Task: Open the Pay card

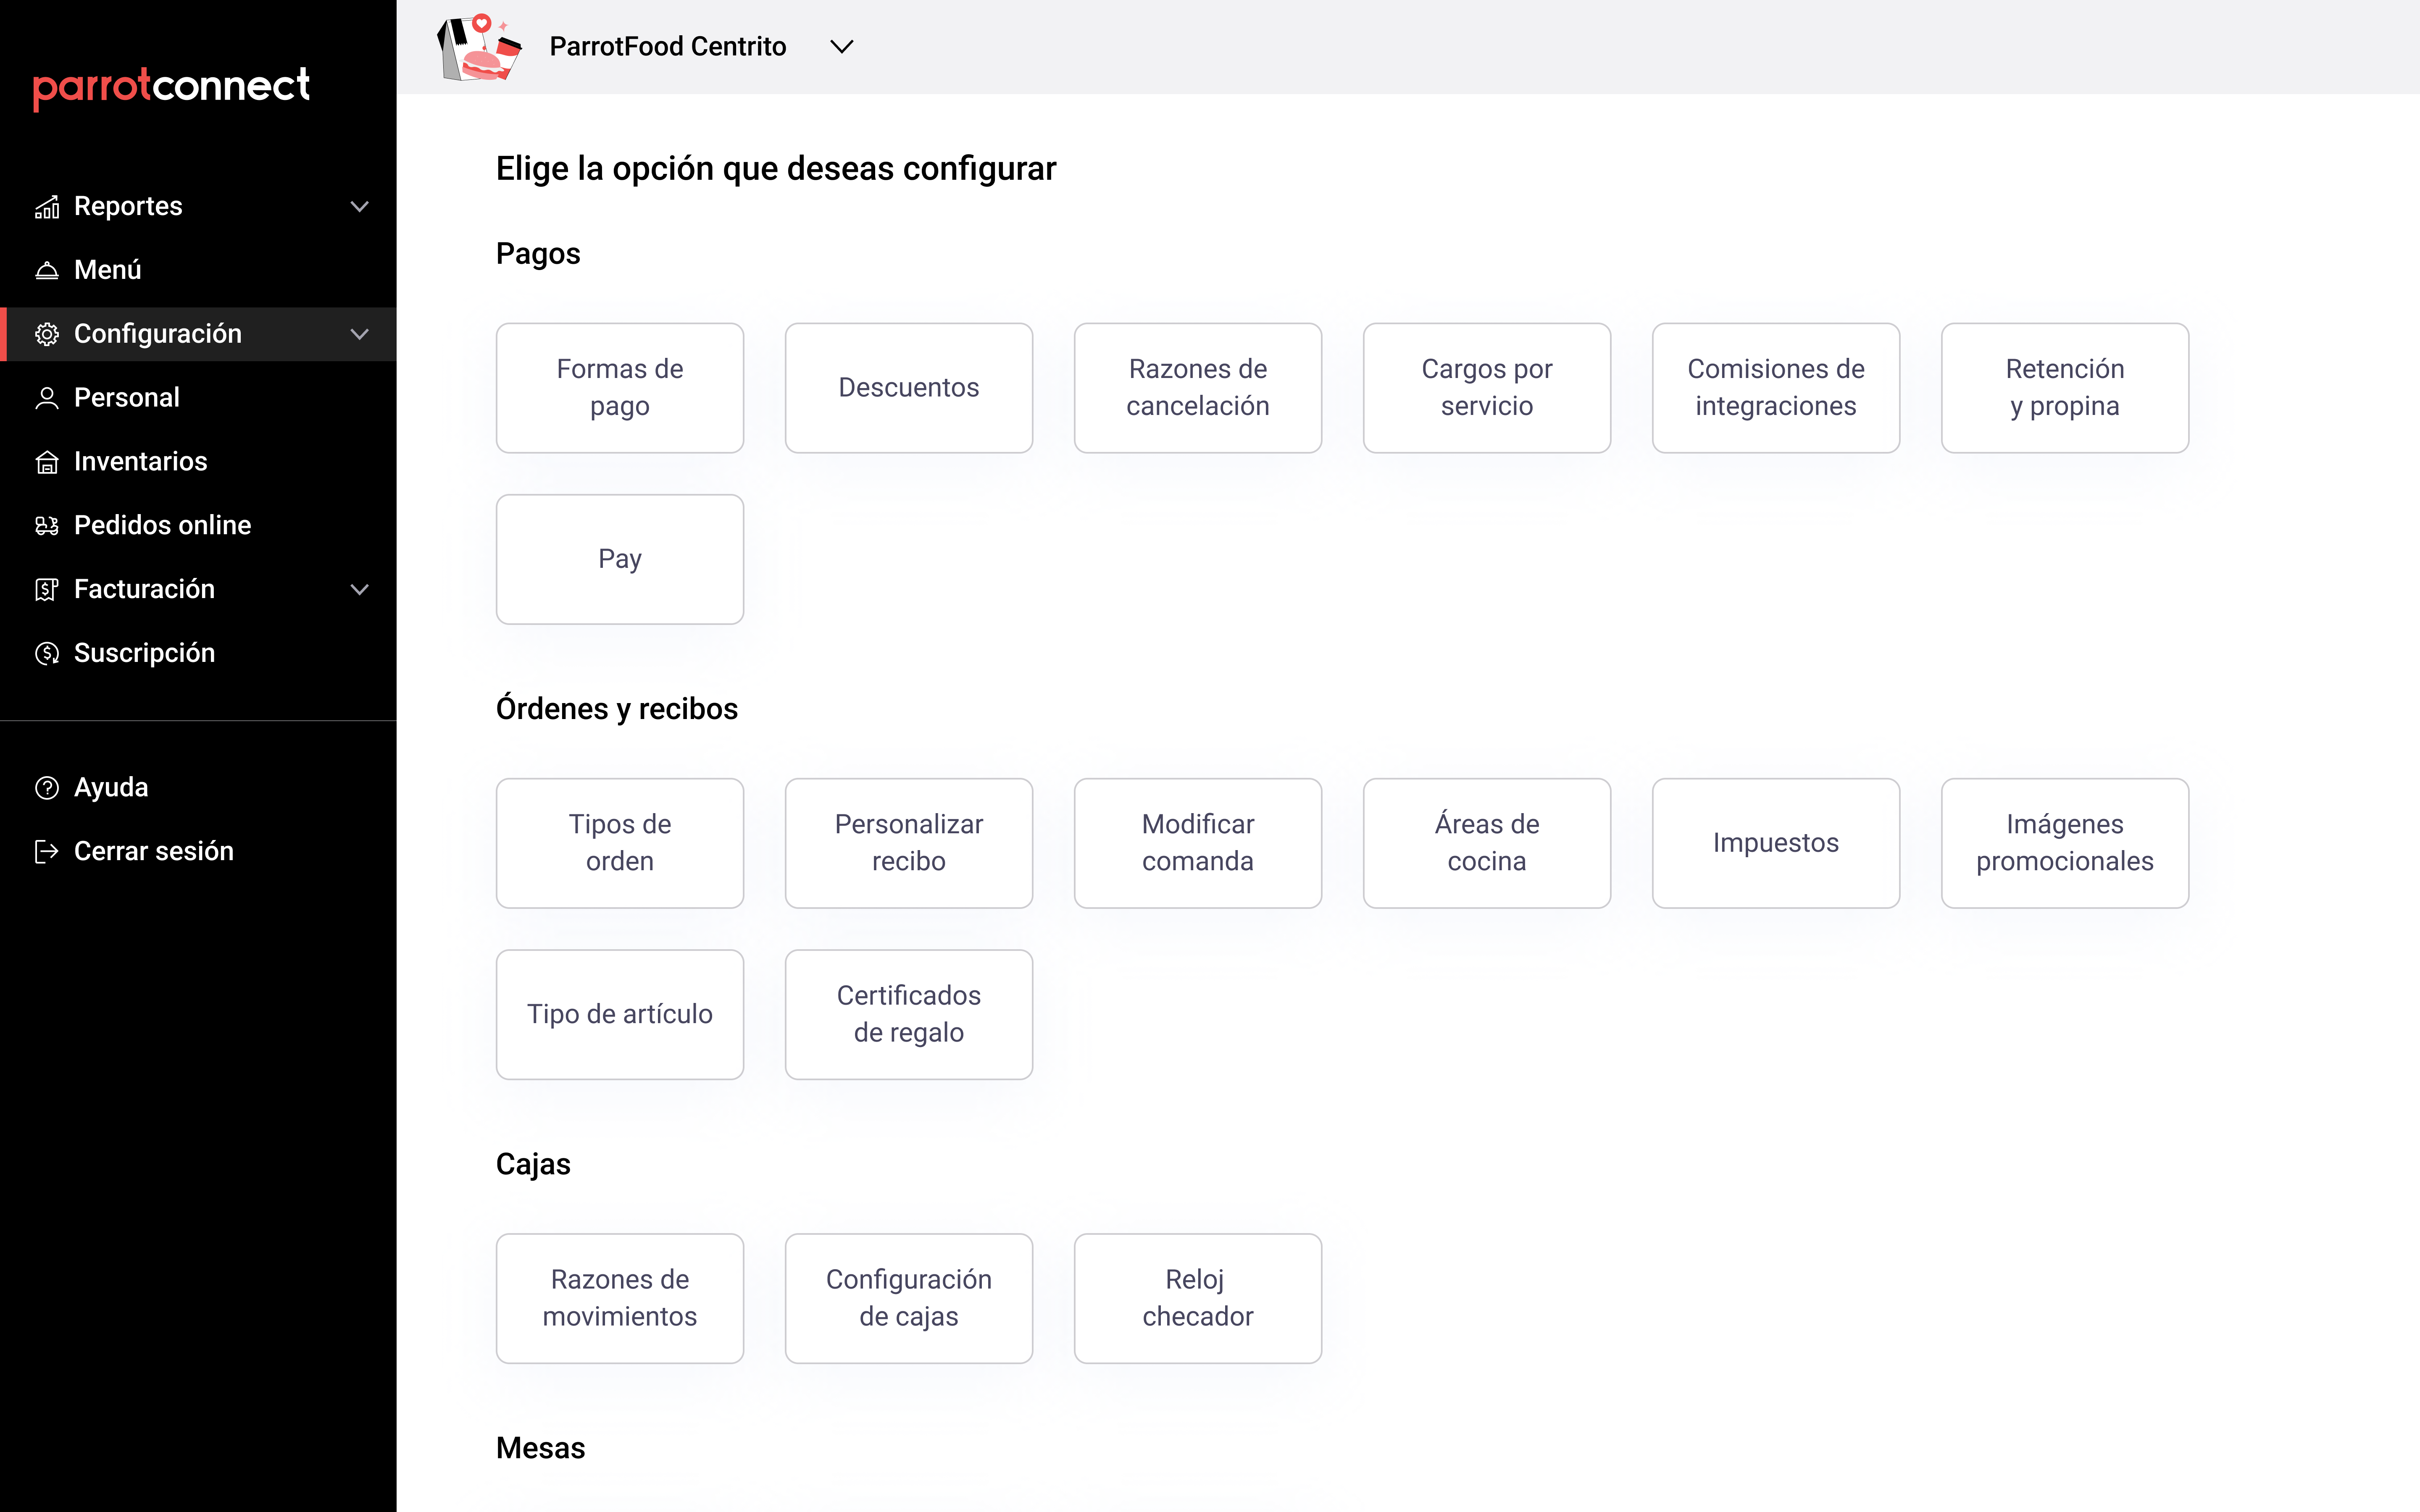Action: pos(620,559)
